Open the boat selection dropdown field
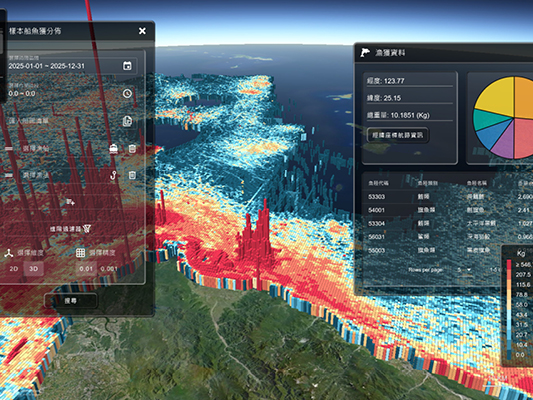The height and width of the screenshot is (400, 533). click(58, 149)
